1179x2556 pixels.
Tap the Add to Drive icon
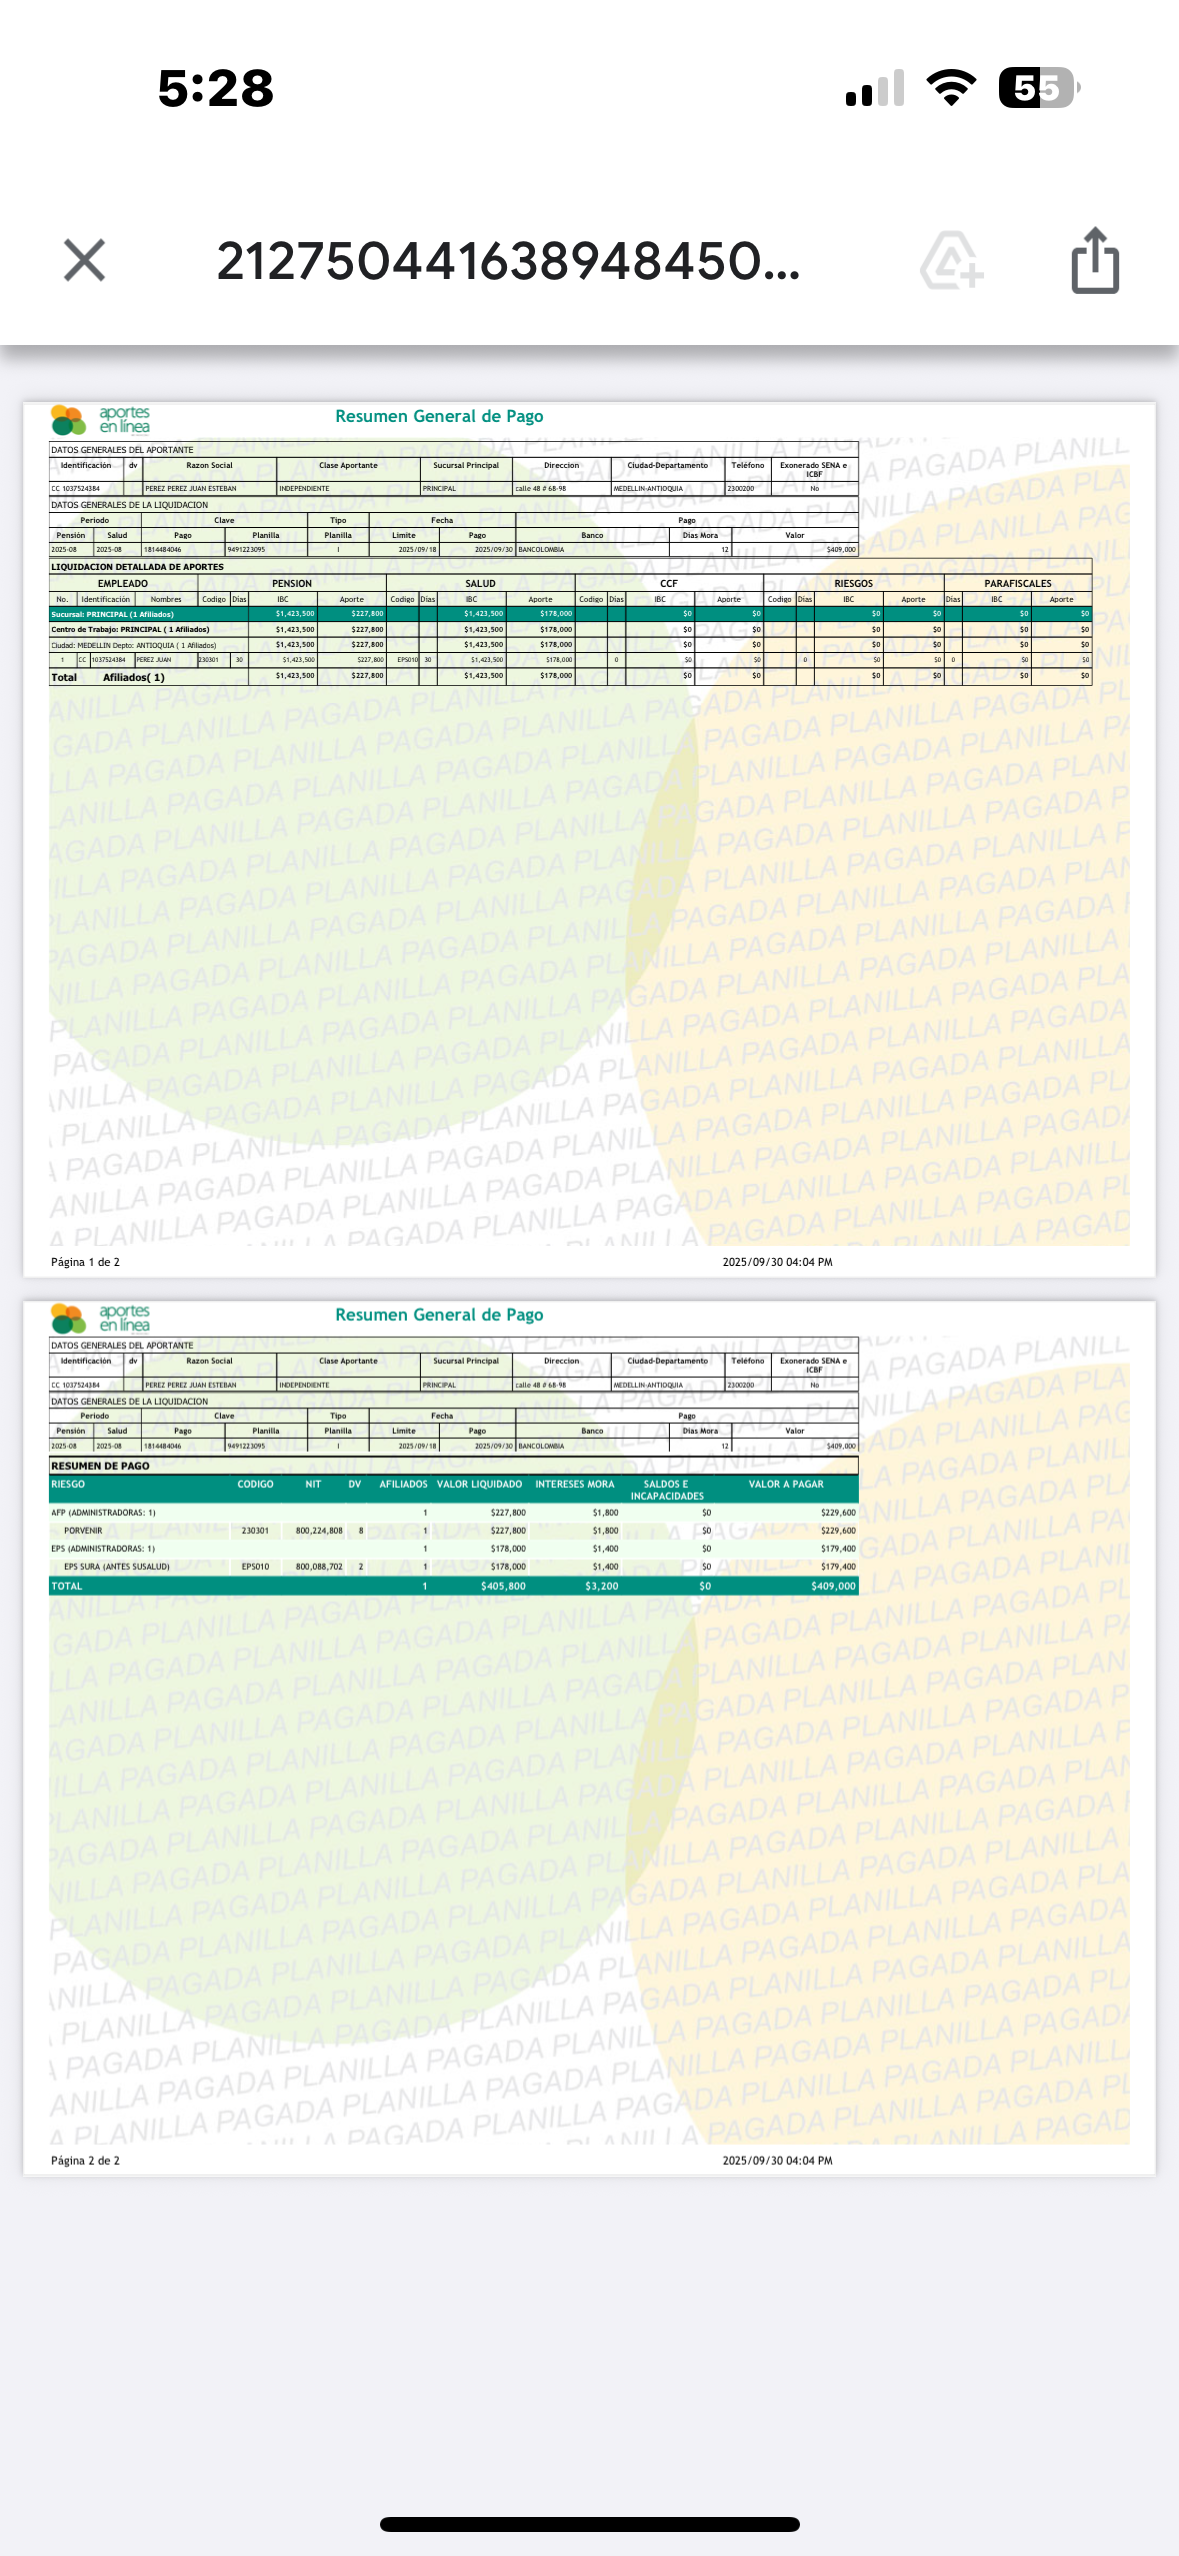click(x=950, y=261)
